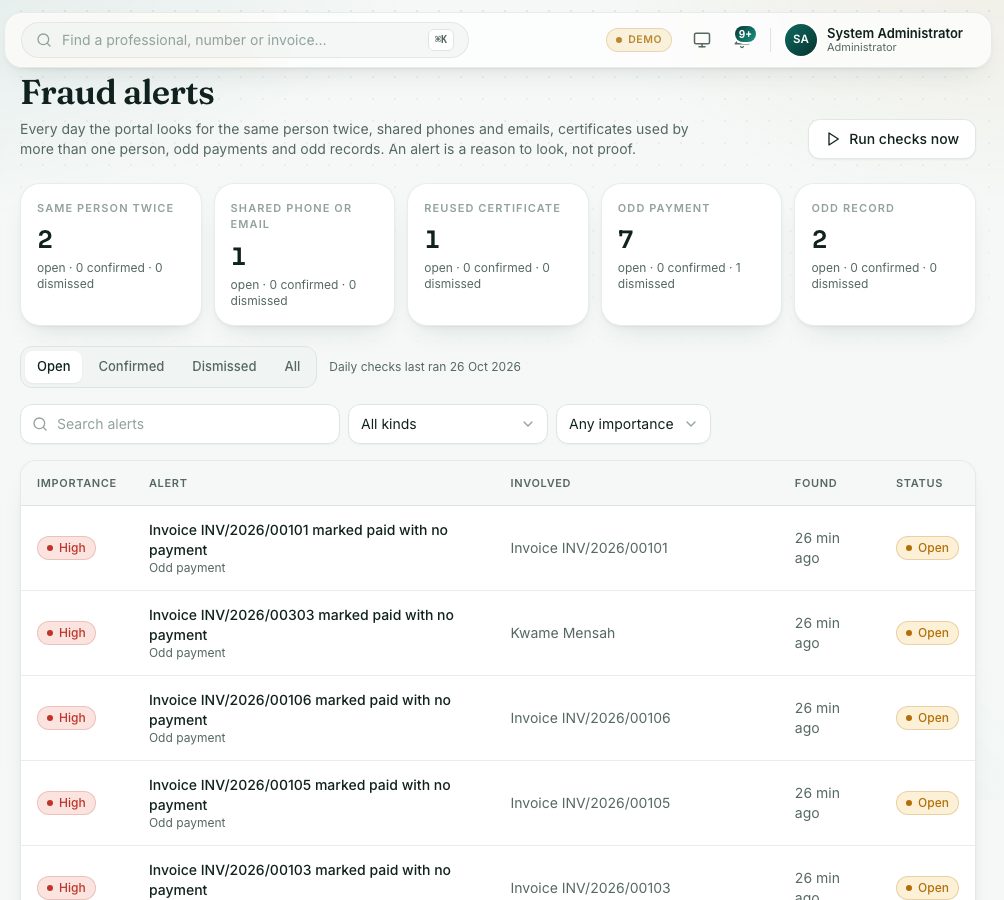Viewport: 1004px width, 900px height.
Task: Click High badge on INV/2026/00303 row
Action: click(x=66, y=633)
